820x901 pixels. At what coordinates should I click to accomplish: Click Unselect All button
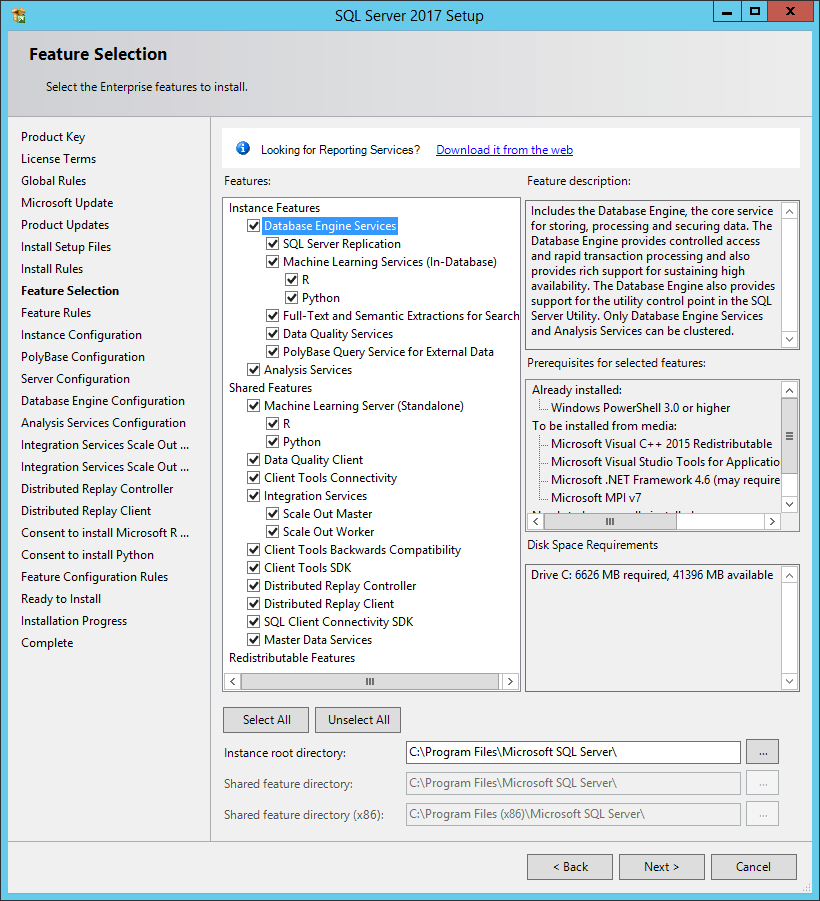coord(358,720)
